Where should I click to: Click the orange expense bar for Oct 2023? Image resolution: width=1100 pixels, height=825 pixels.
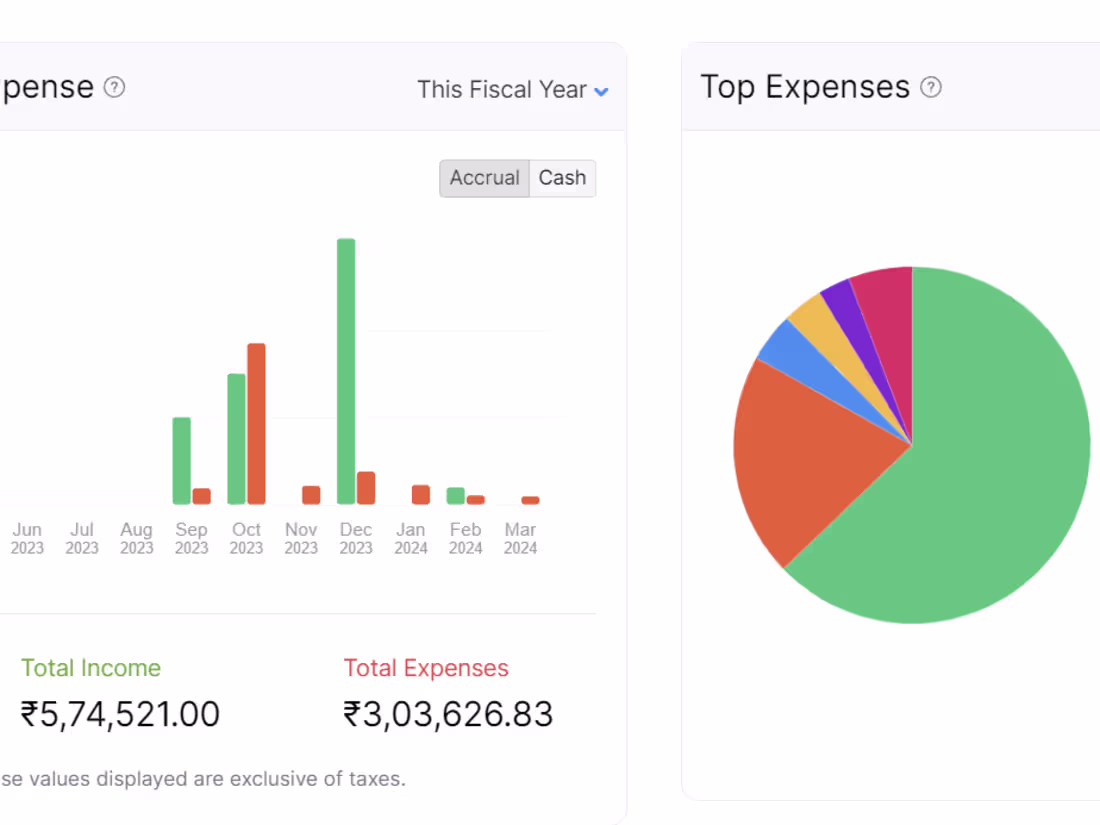click(x=255, y=420)
